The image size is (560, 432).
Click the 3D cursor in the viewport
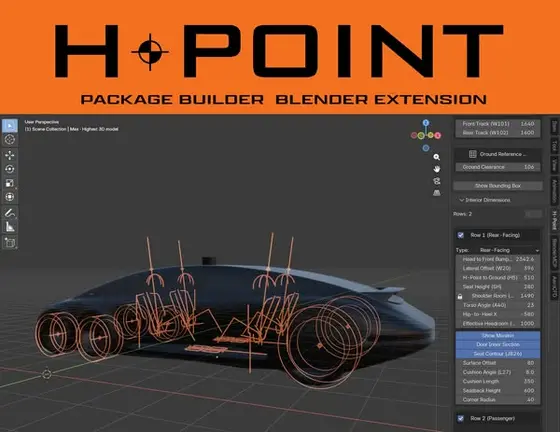47,374
